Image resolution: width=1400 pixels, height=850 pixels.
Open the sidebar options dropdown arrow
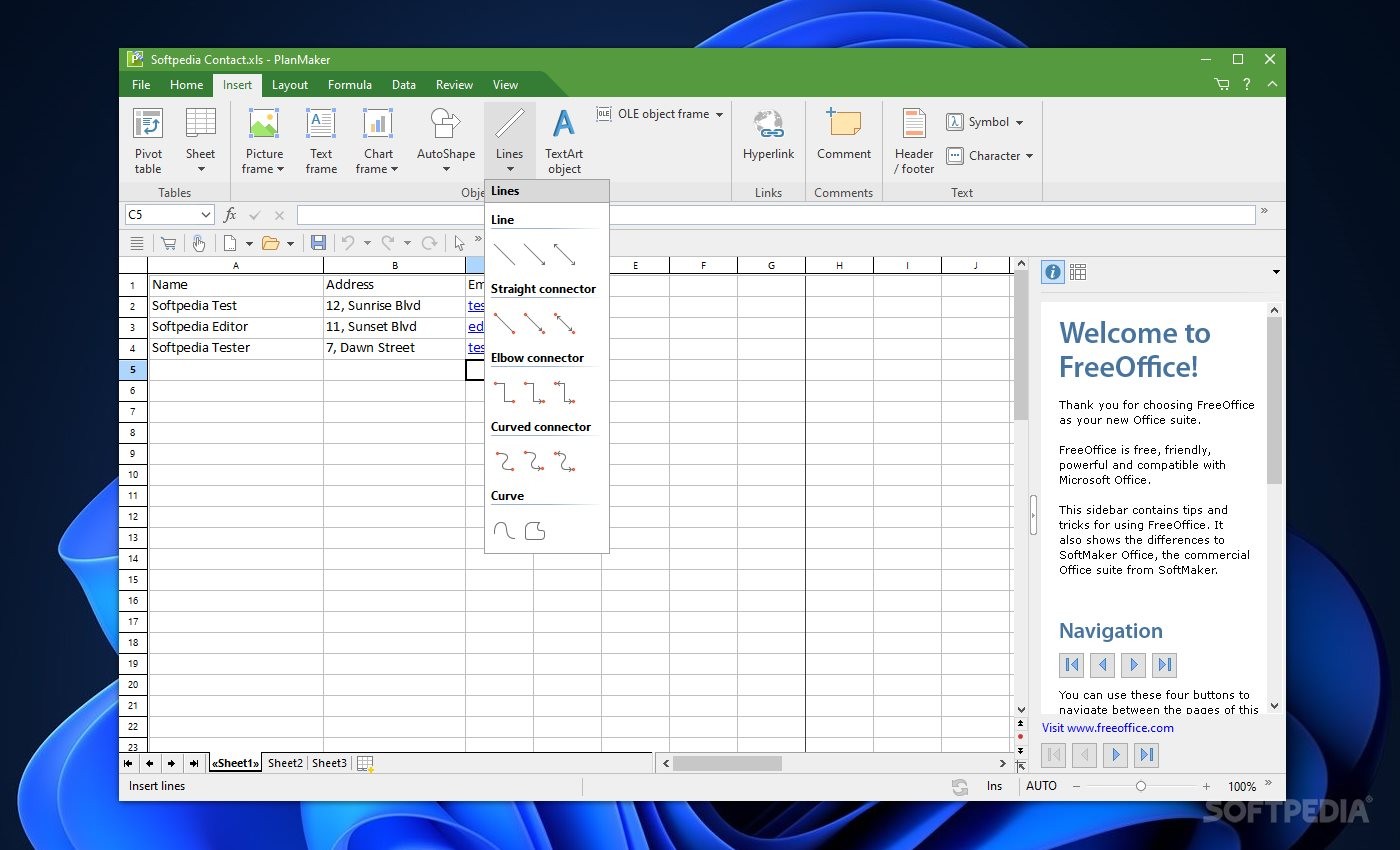point(1276,272)
